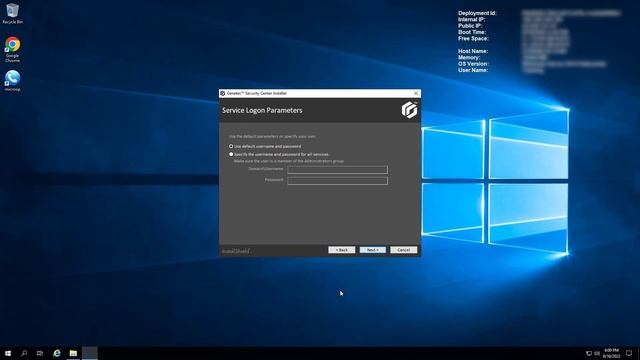
Task: Open the blue globe desktop shortcut below Chrome
Action: (x=13, y=80)
